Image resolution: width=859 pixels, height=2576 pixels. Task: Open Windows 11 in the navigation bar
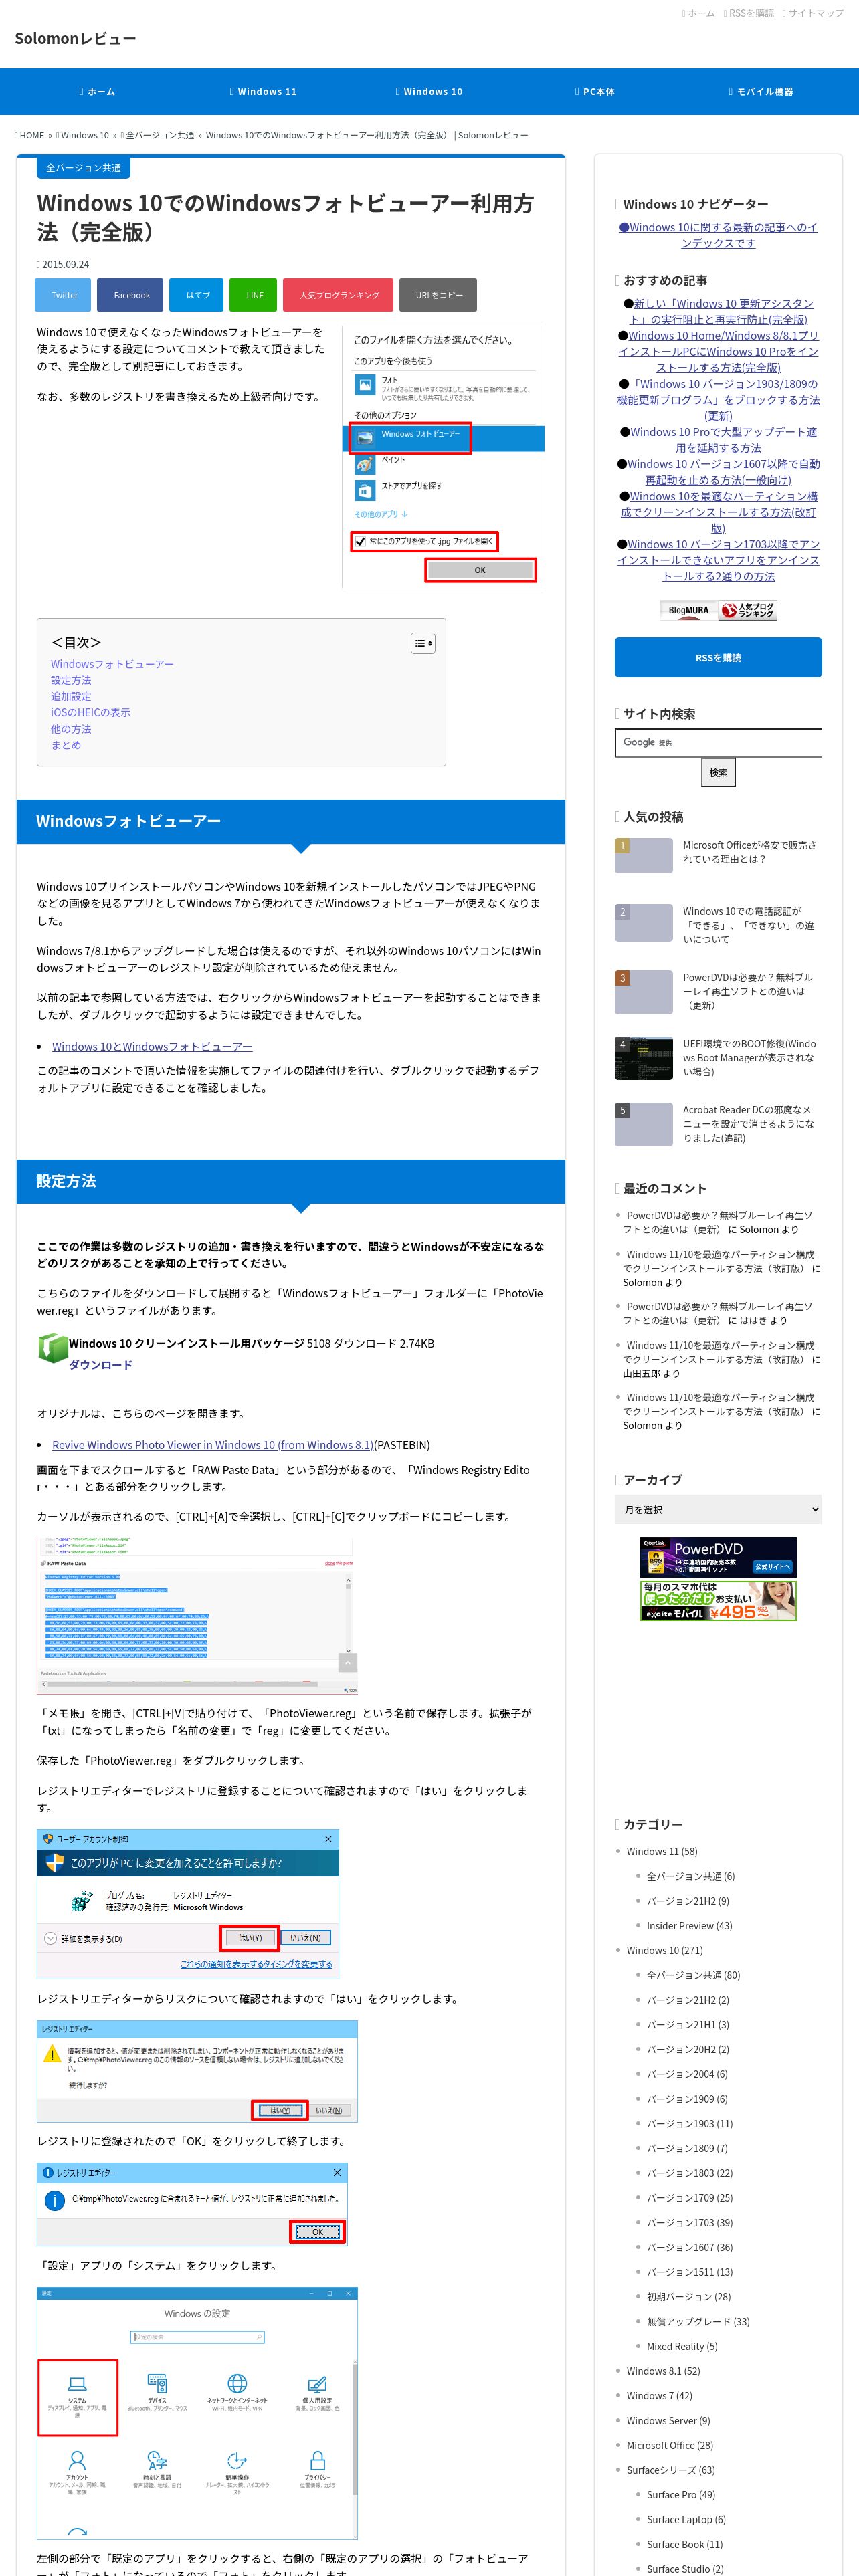(x=263, y=91)
